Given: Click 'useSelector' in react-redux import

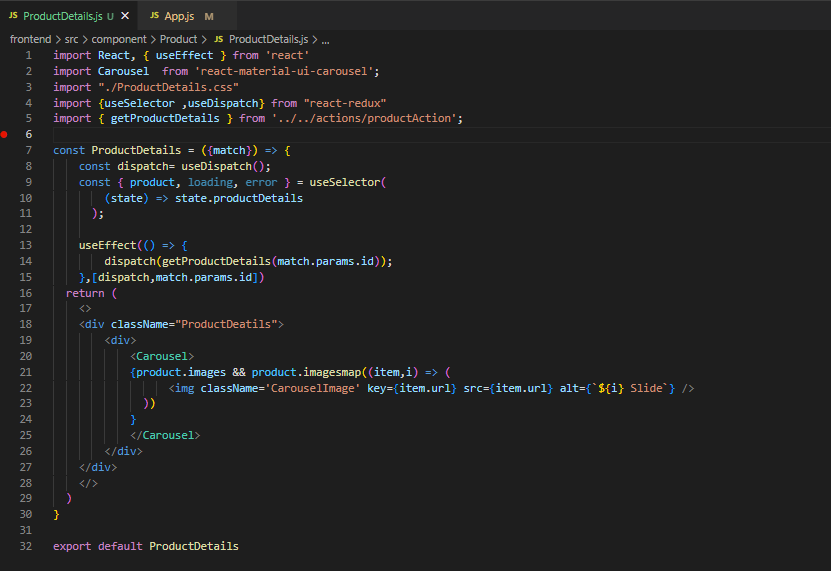Looking at the screenshot, I should 139,103.
